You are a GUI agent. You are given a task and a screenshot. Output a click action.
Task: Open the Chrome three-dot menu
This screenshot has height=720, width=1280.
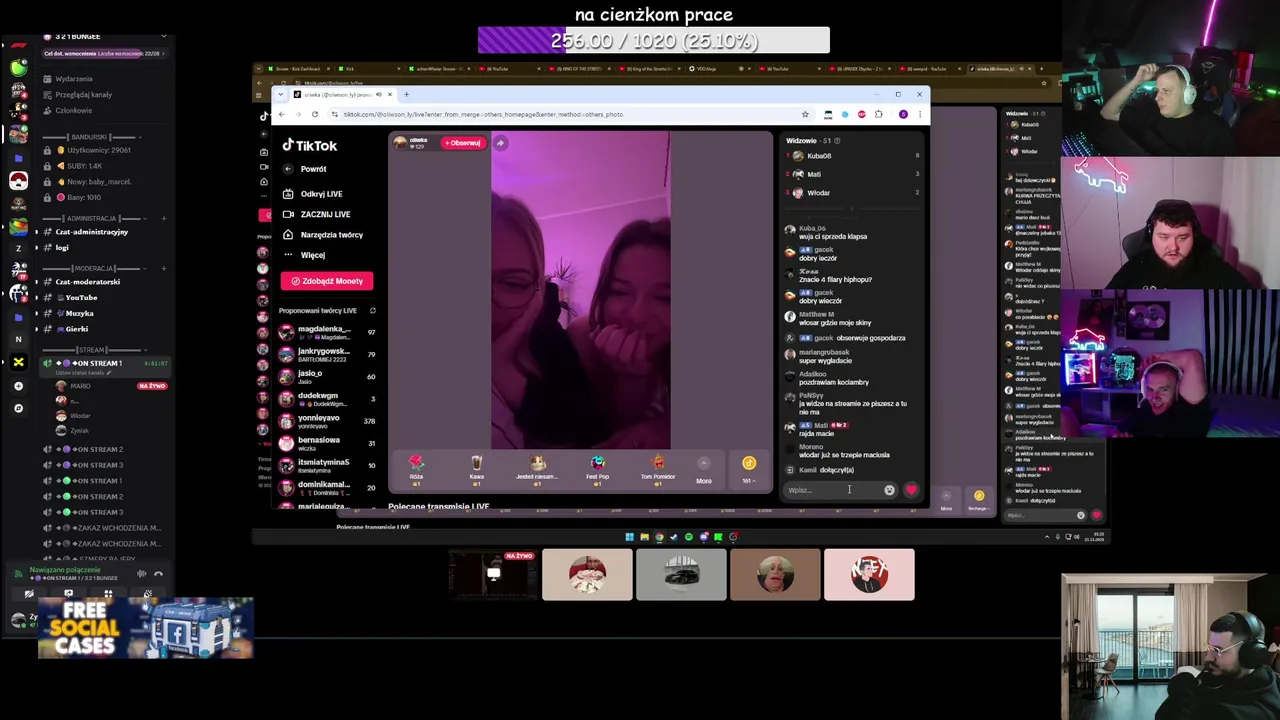pyautogui.click(x=919, y=114)
